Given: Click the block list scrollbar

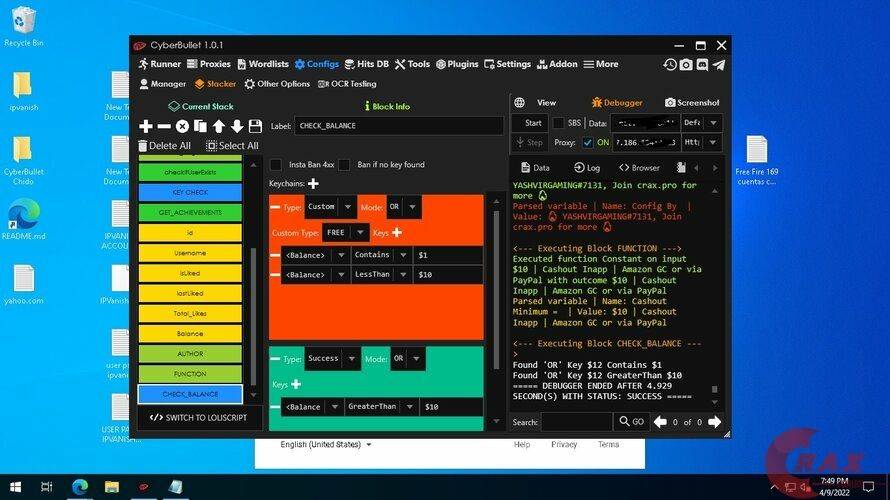Looking at the screenshot, I should click(x=254, y=318).
